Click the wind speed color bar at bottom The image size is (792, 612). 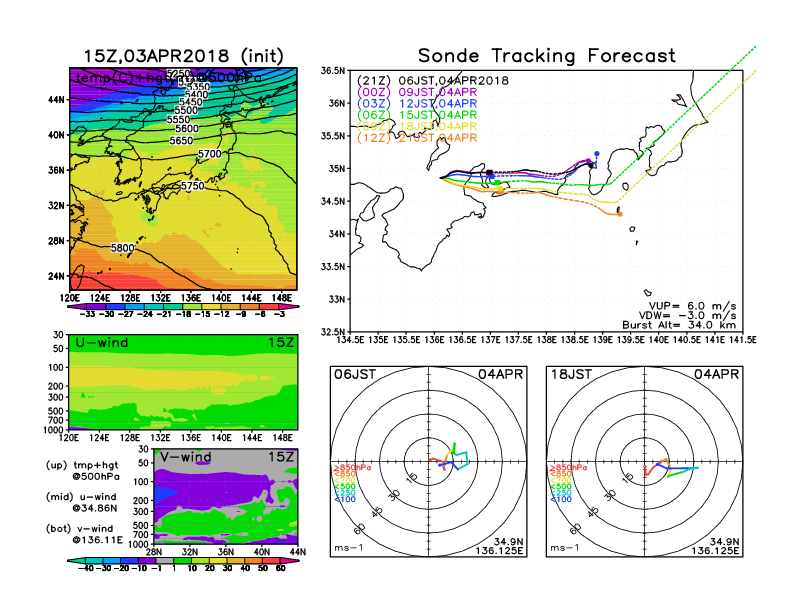(x=182, y=559)
